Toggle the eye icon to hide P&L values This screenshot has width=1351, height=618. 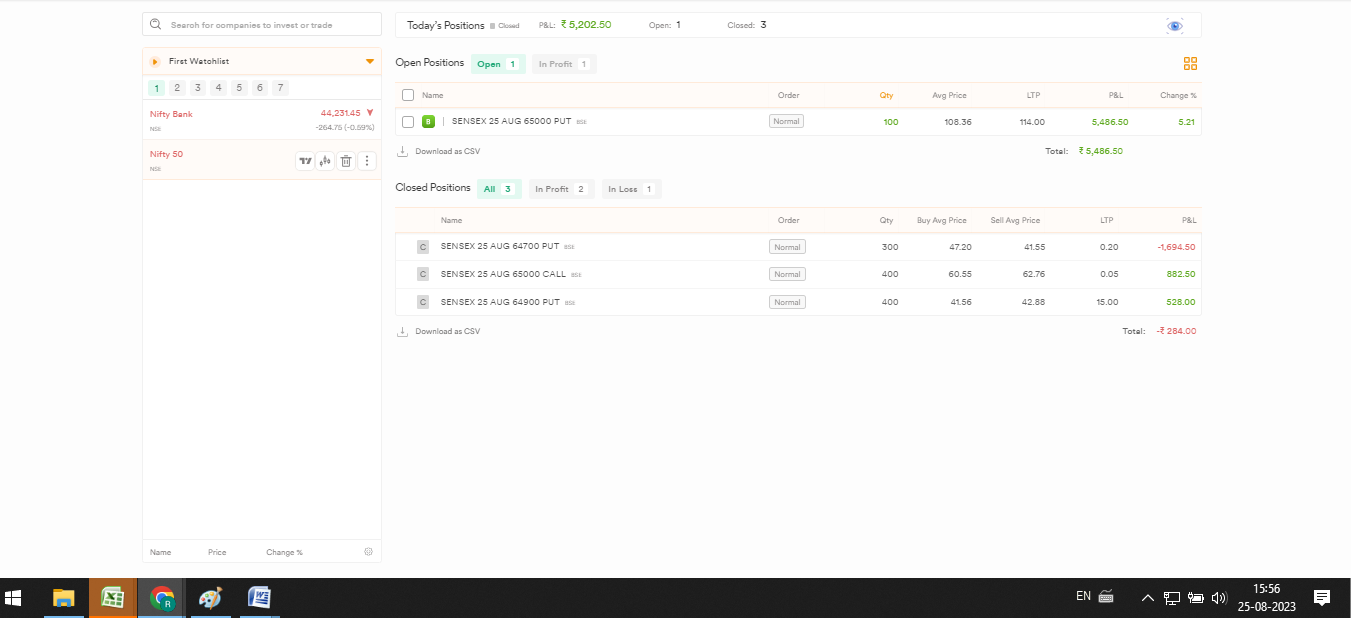[x=1174, y=26]
